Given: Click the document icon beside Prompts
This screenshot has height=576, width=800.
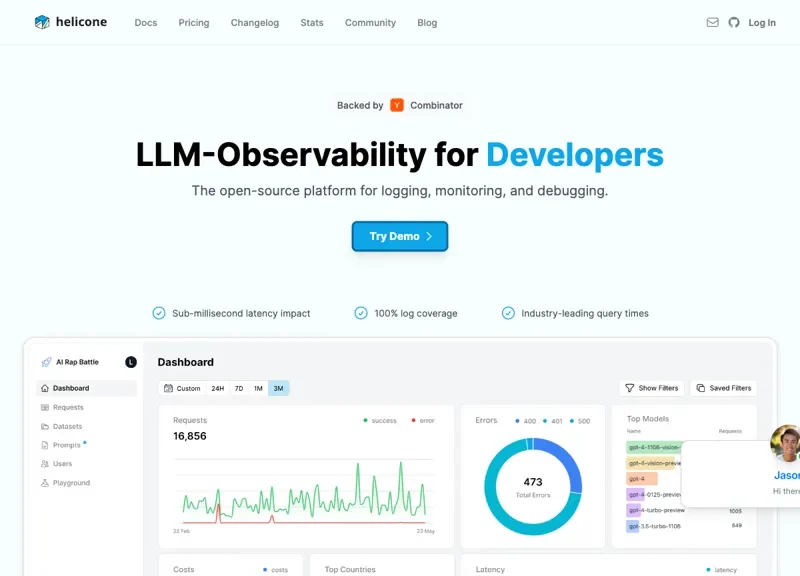Looking at the screenshot, I should click(x=45, y=445).
